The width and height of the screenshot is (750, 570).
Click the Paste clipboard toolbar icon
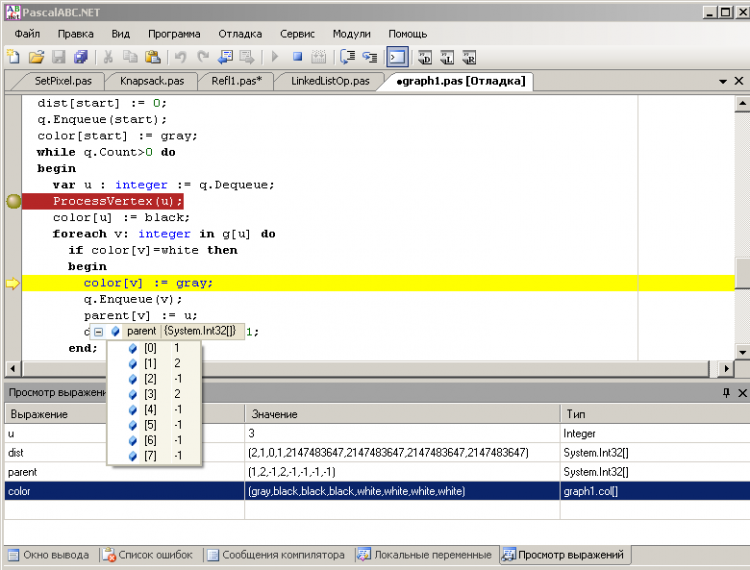153,57
